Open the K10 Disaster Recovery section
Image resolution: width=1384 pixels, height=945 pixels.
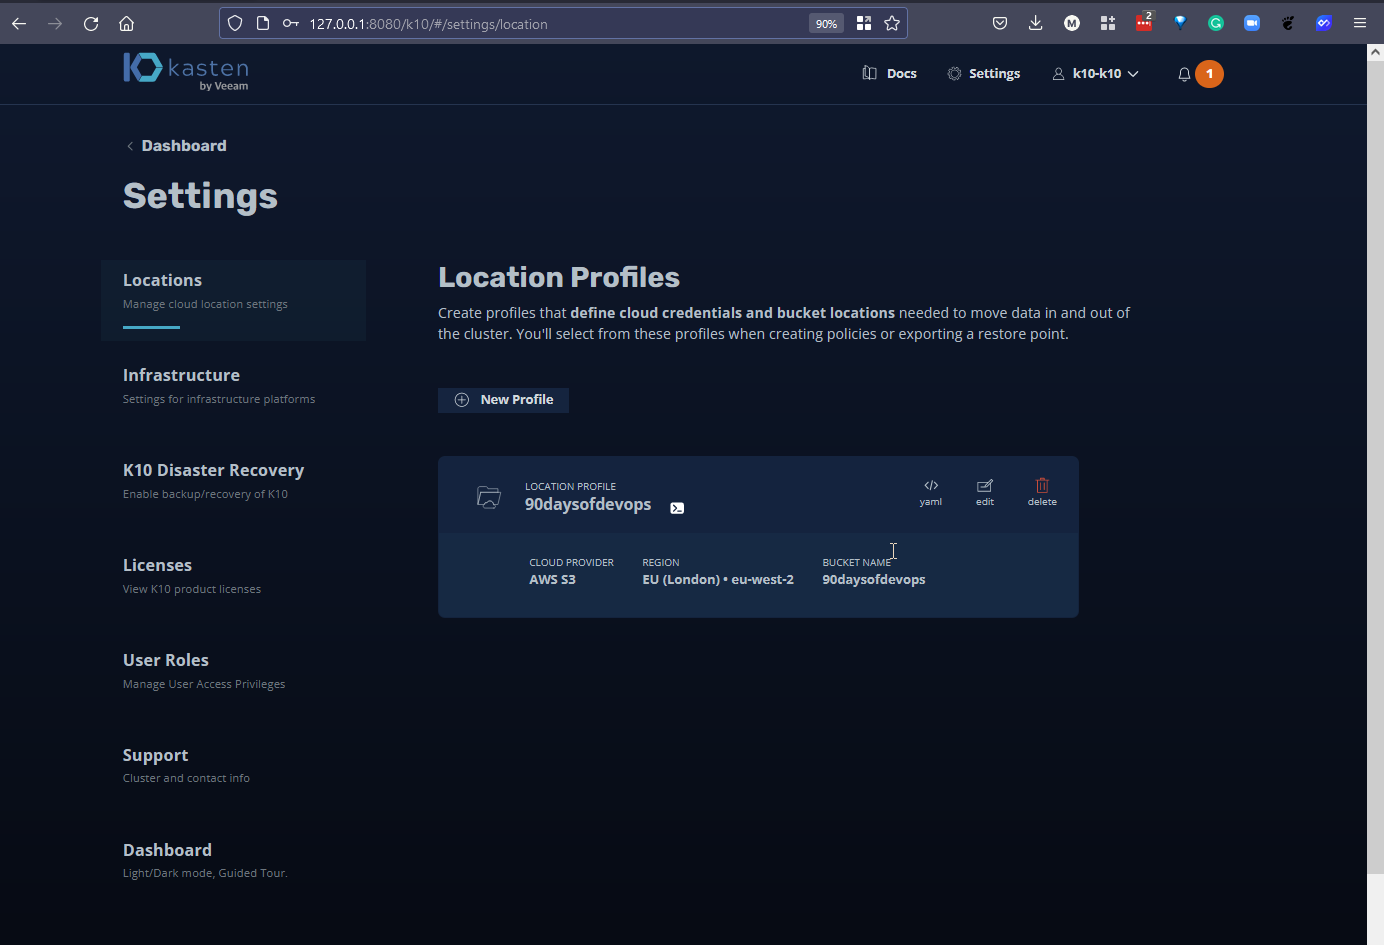(x=213, y=471)
